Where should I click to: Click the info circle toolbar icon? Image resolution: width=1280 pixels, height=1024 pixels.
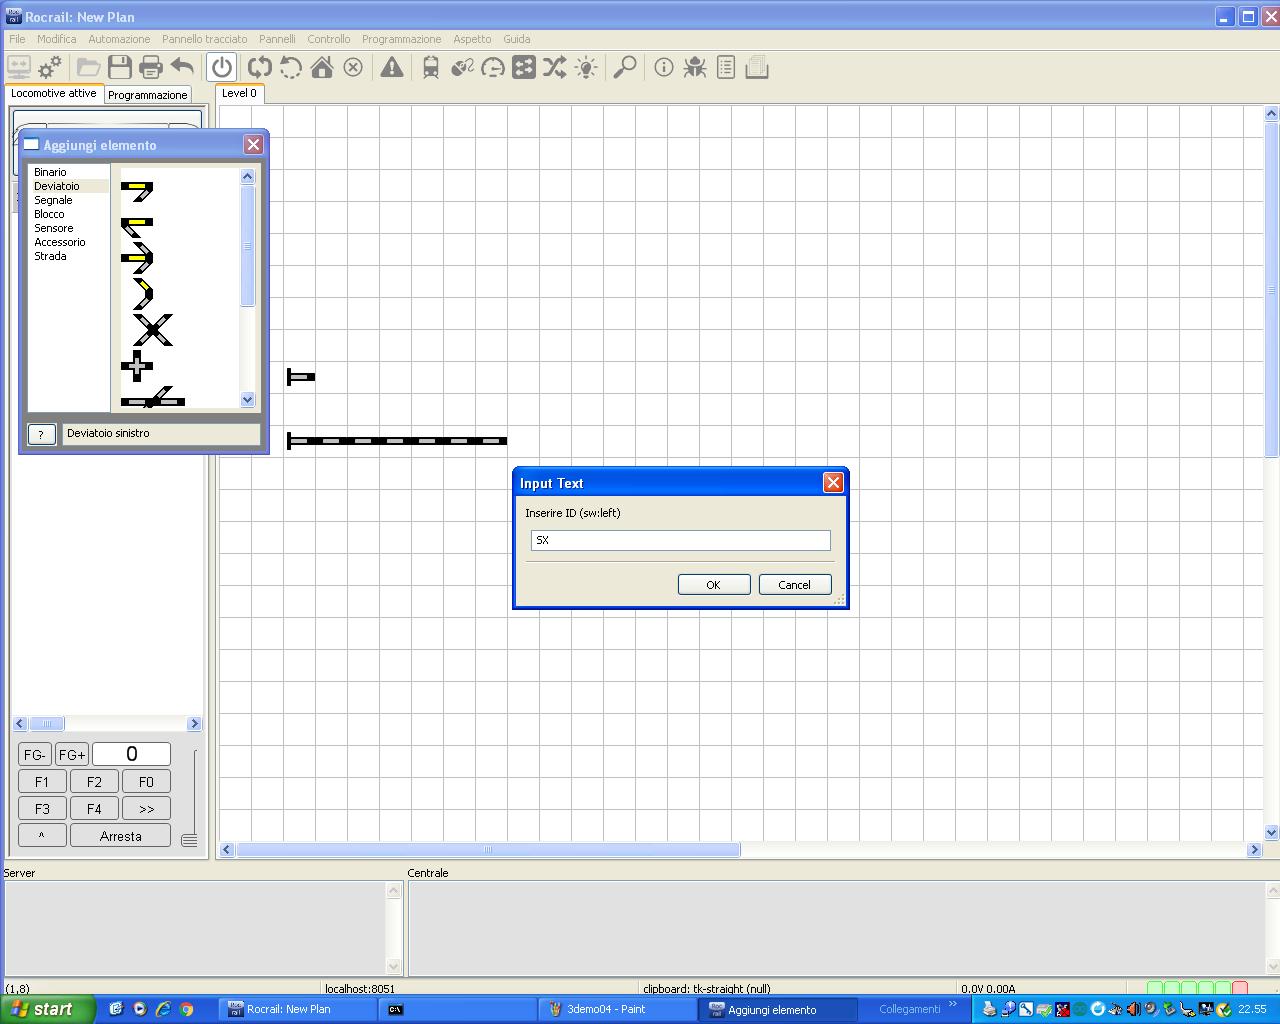point(664,68)
